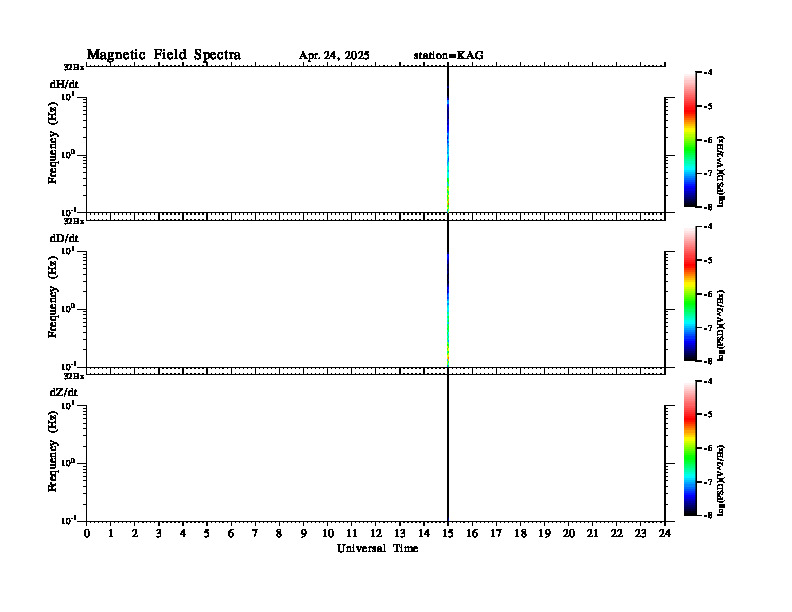Click the -8 tick on the dZ/dt colorbar
Screen dimensions: 792x612
[708, 515]
